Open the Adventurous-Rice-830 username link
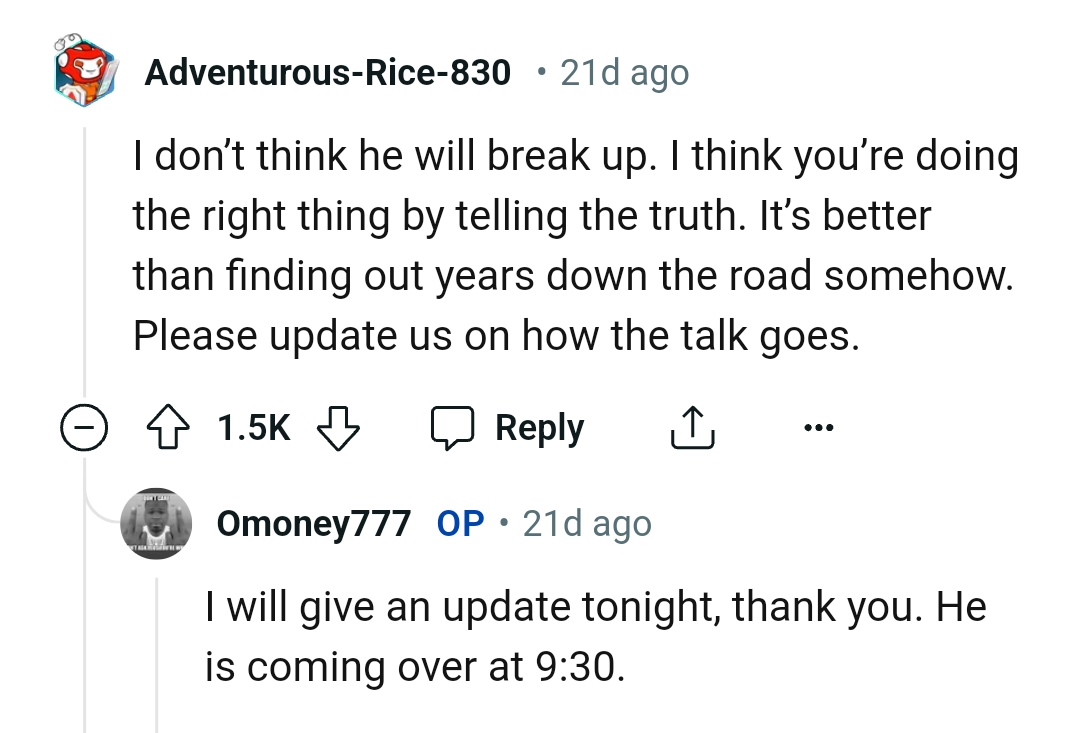The height and width of the screenshot is (733, 1080). pos(327,72)
